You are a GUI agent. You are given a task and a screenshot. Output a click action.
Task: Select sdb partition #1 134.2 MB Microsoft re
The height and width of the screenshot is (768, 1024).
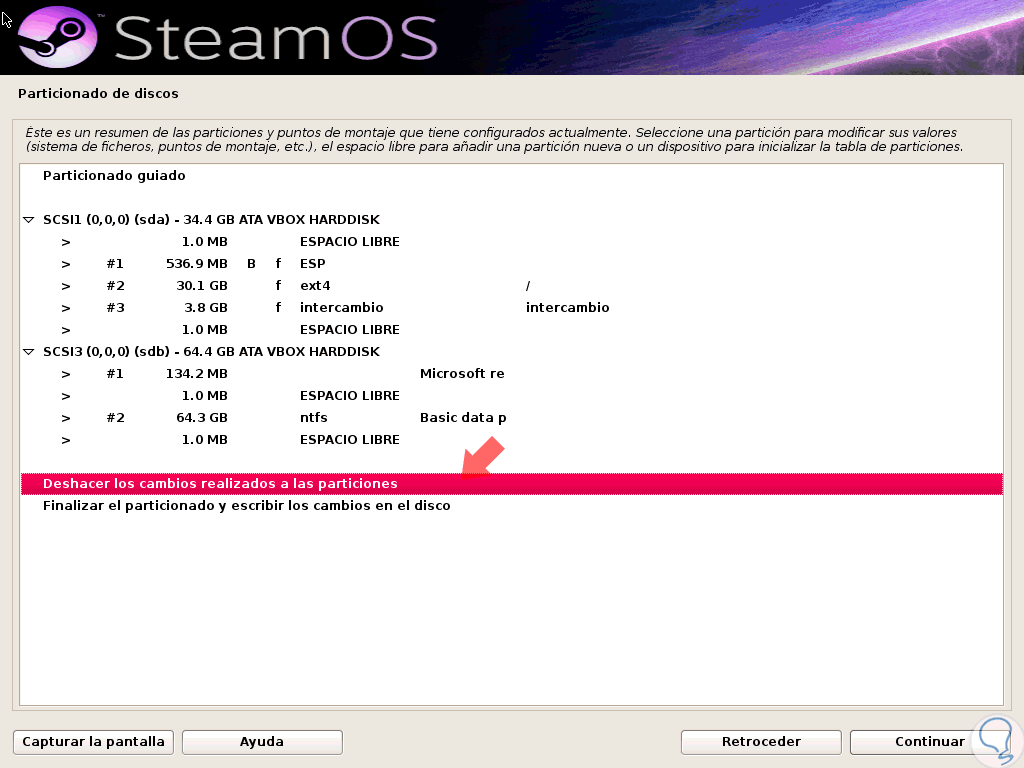tap(511, 374)
